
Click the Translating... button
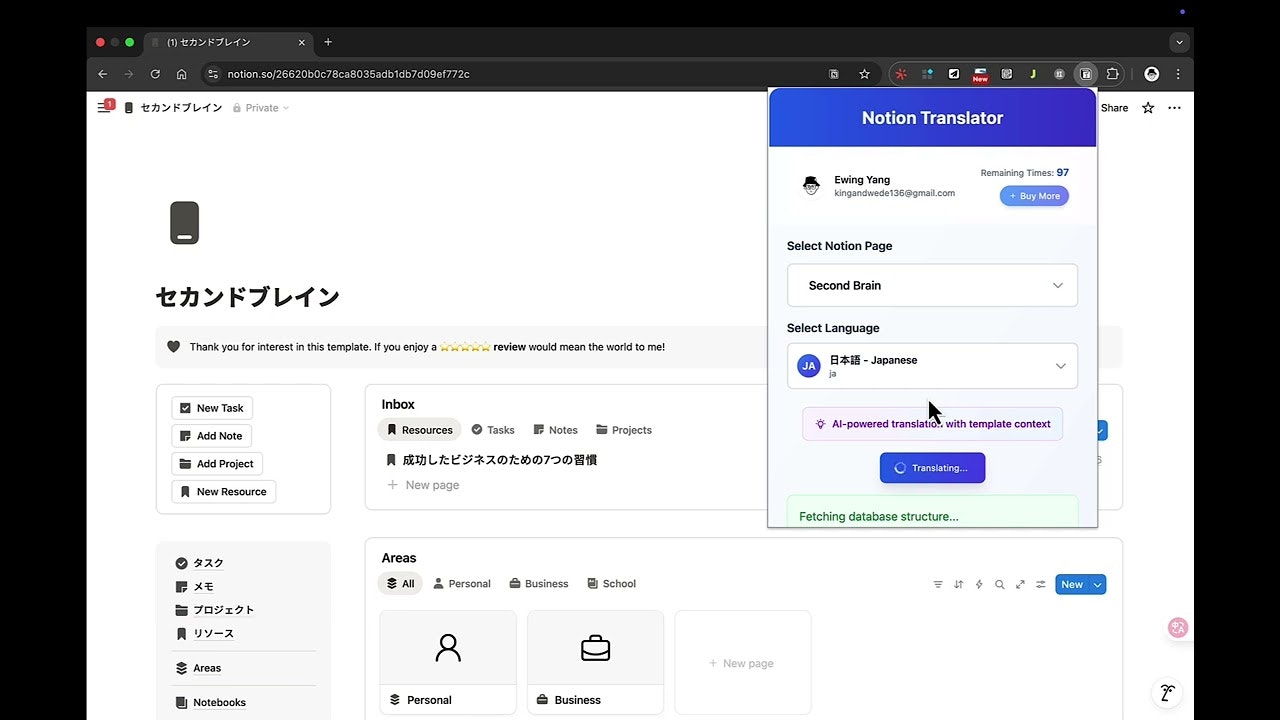[932, 468]
